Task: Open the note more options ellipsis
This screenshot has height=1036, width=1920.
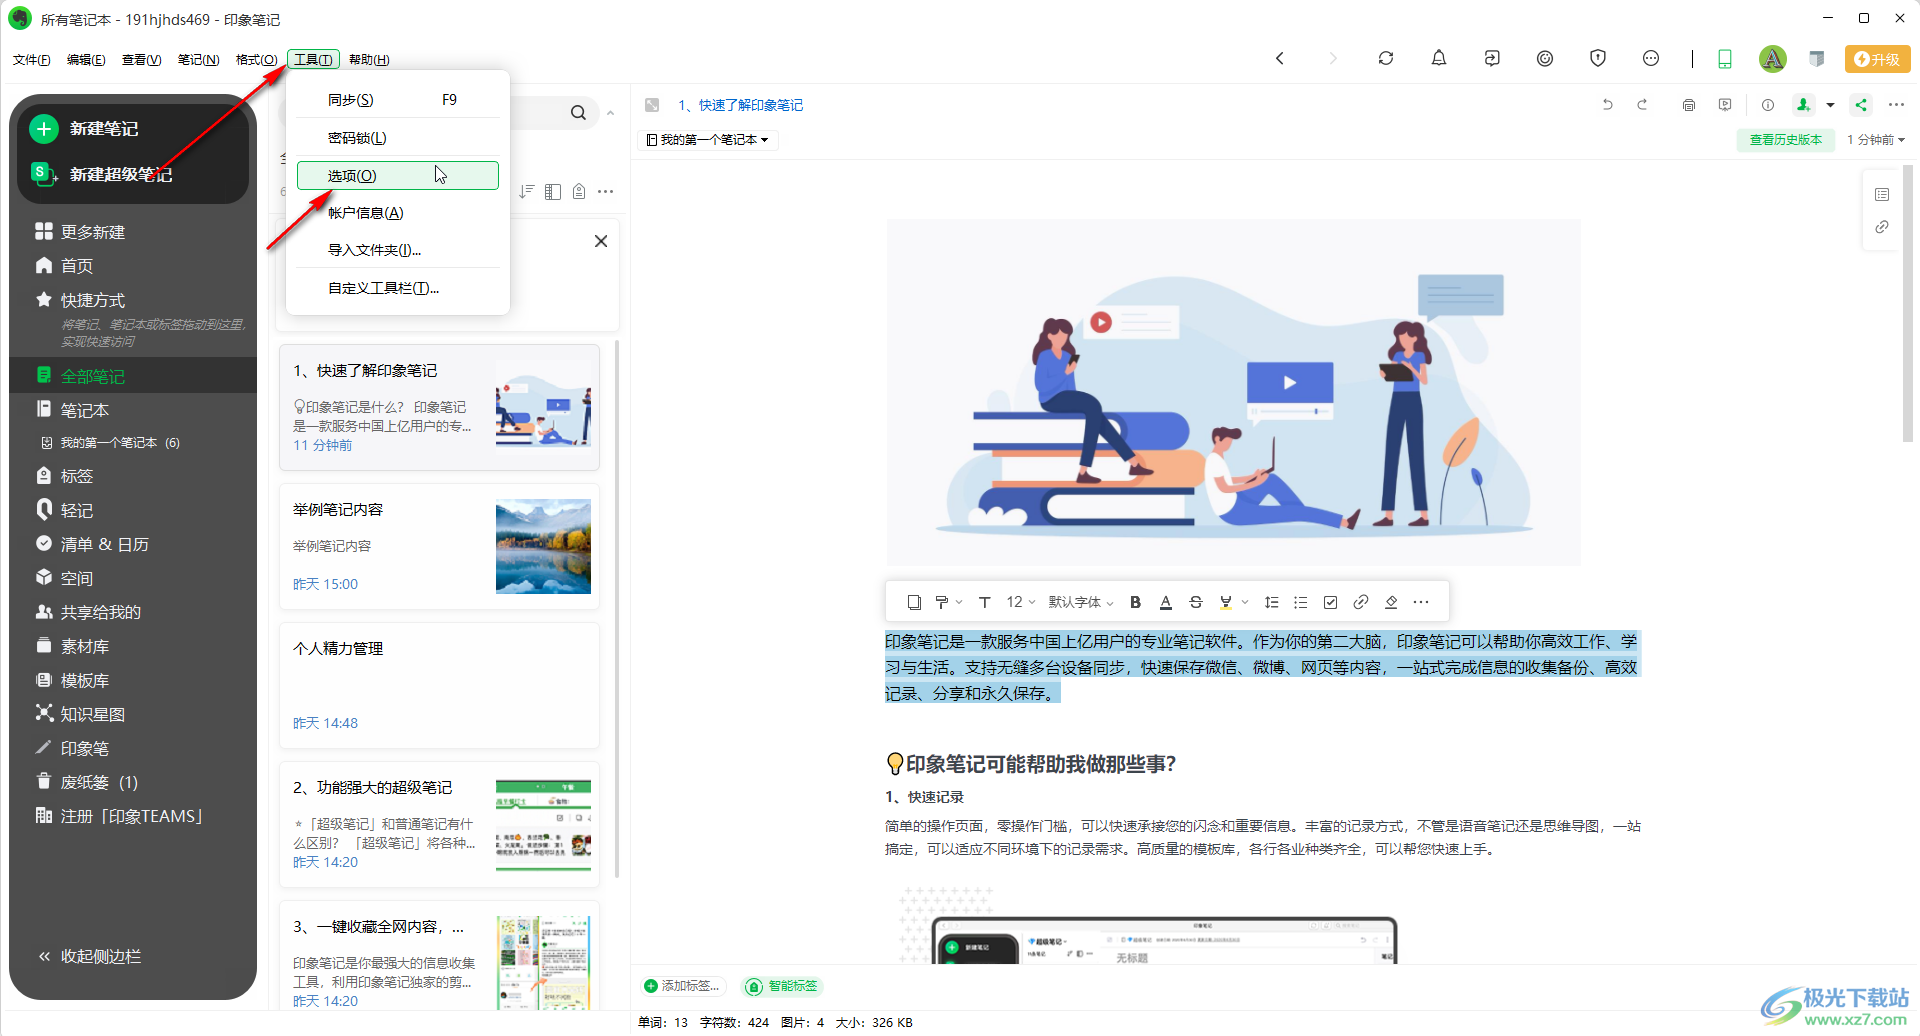Action: click(x=1896, y=104)
